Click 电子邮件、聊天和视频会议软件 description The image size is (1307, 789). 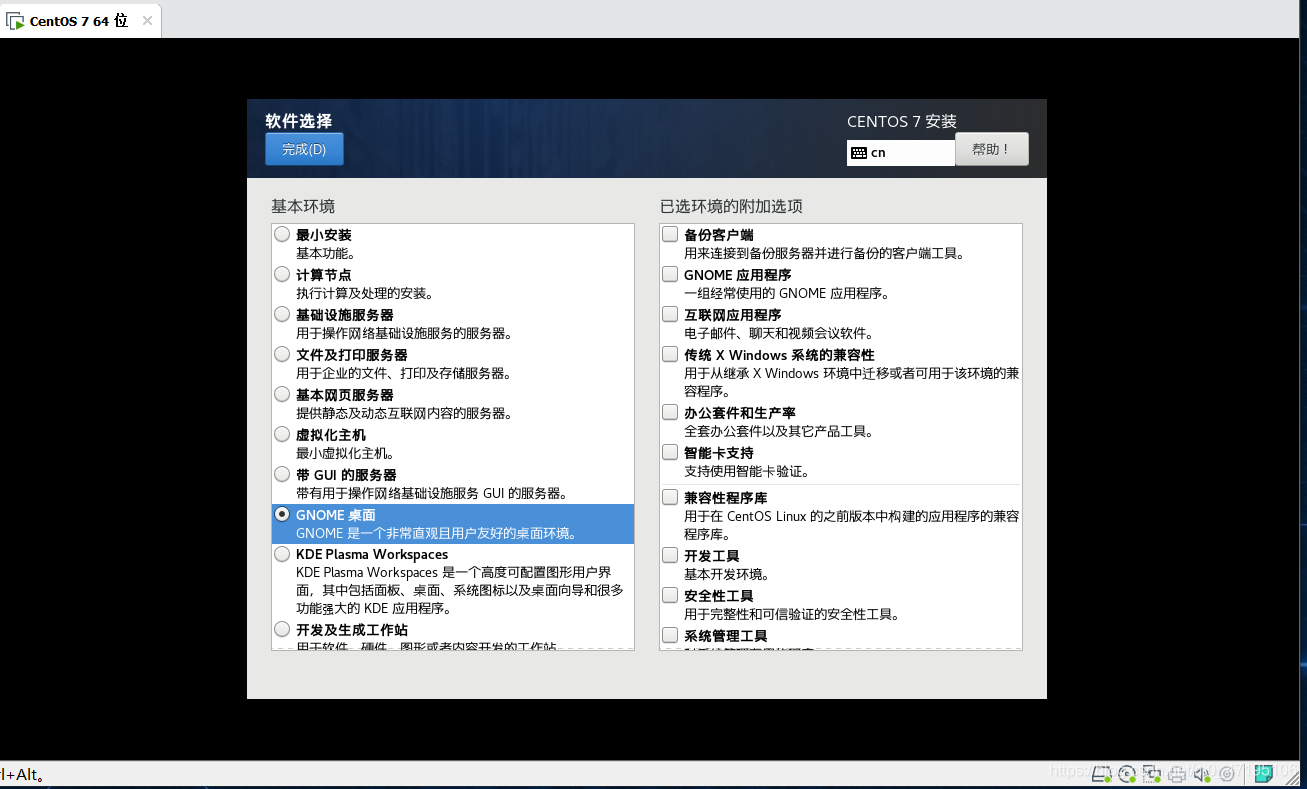[778, 334]
